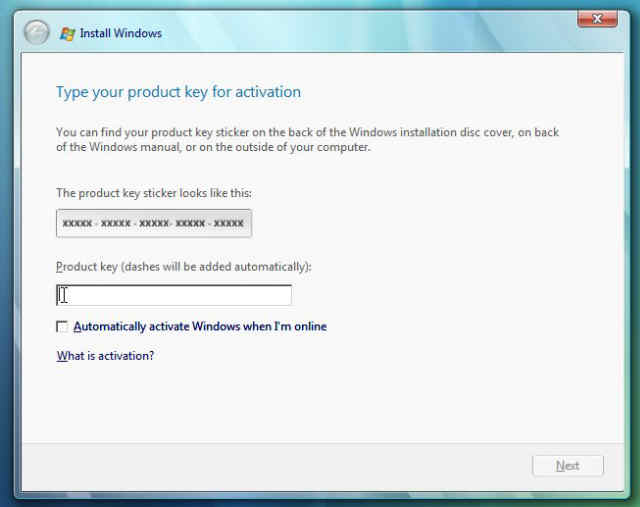Screen dimensions: 640x507
Task: Click the last xxxxx group in sample sticker
Action: [x=228, y=223]
